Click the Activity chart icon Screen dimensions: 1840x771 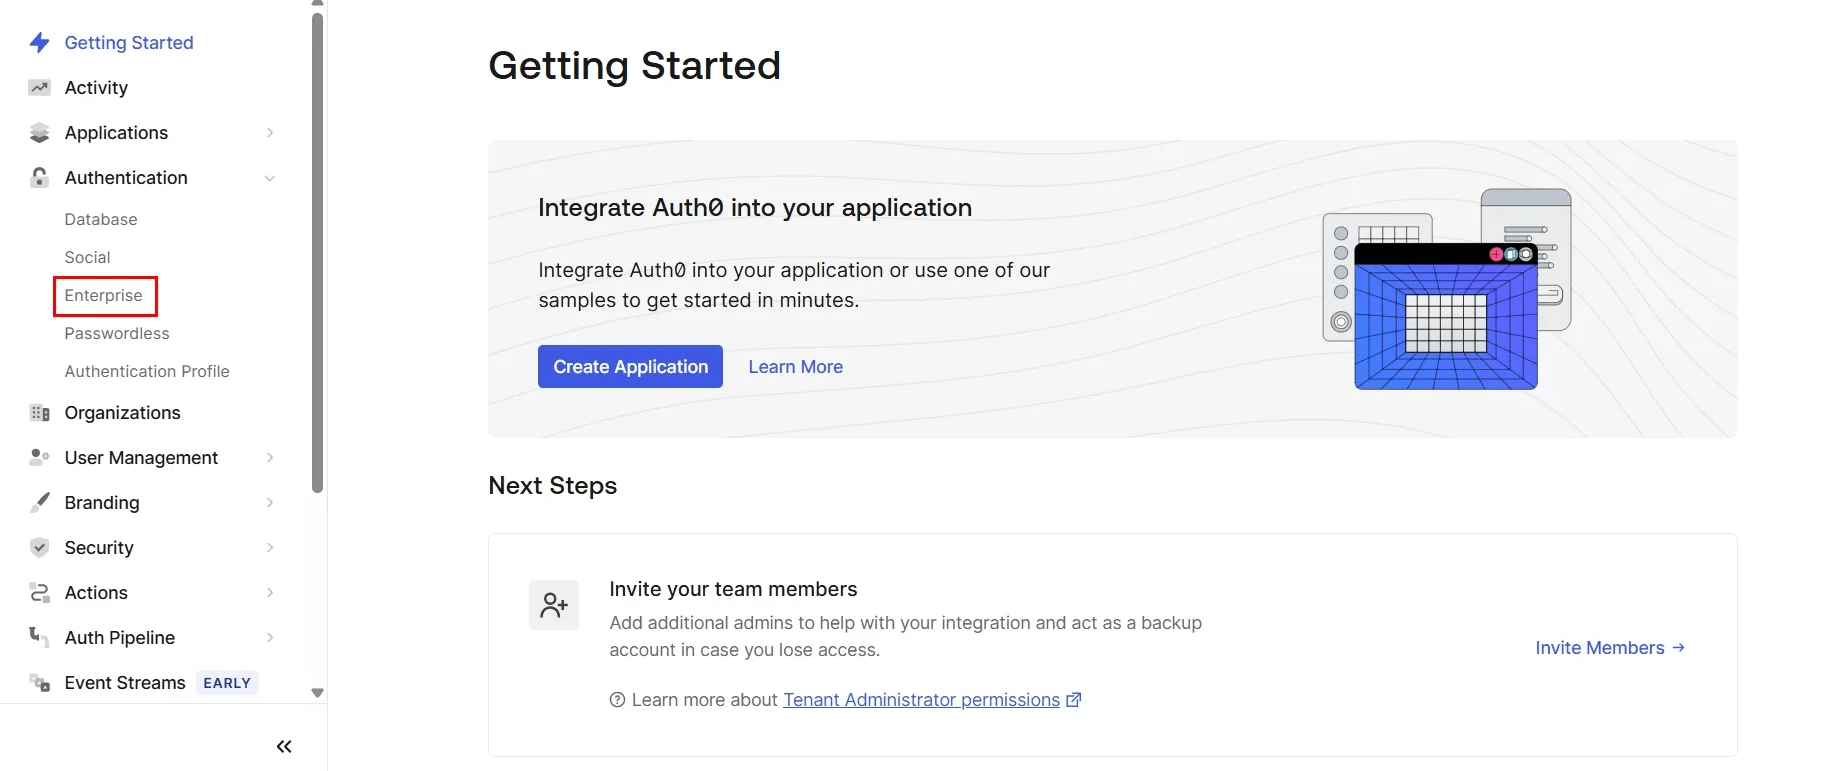tap(39, 88)
